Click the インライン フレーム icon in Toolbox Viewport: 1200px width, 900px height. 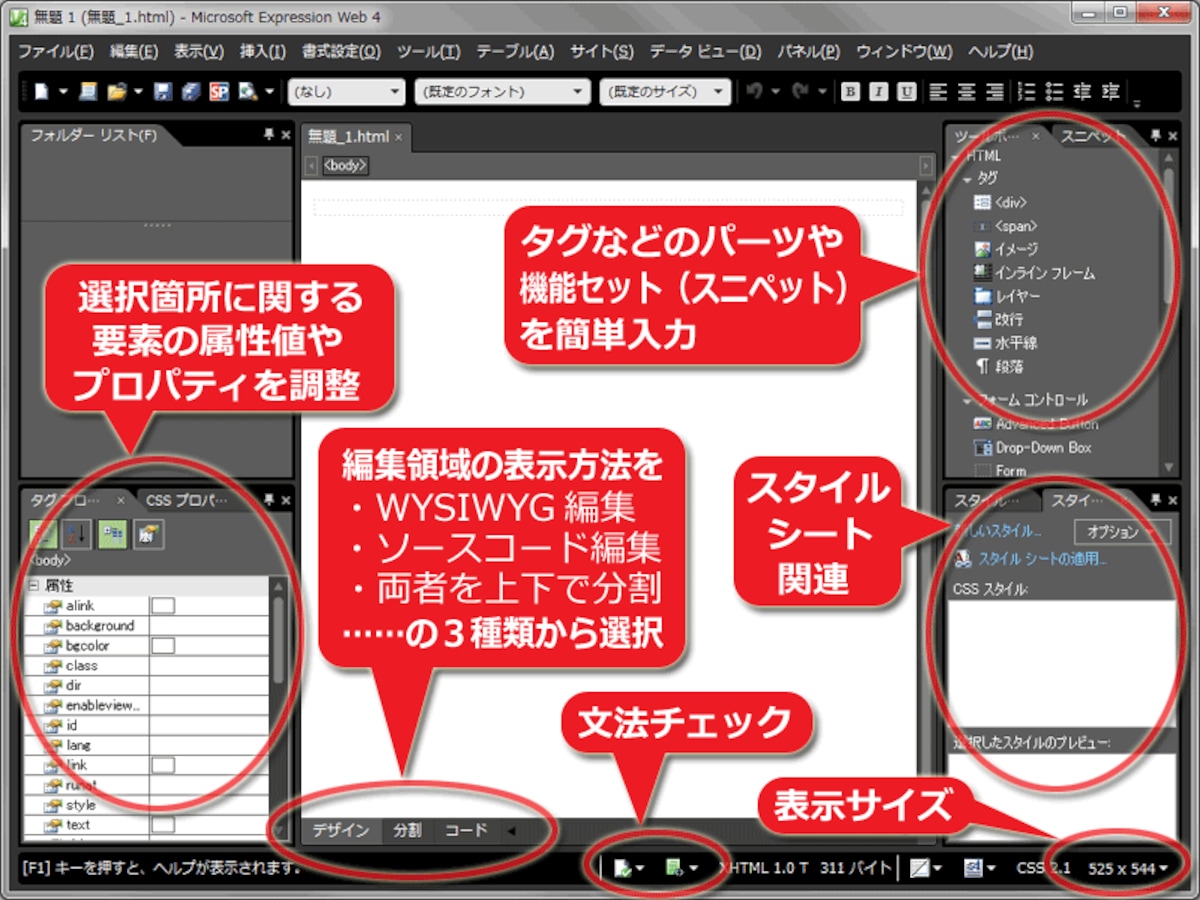coord(982,272)
